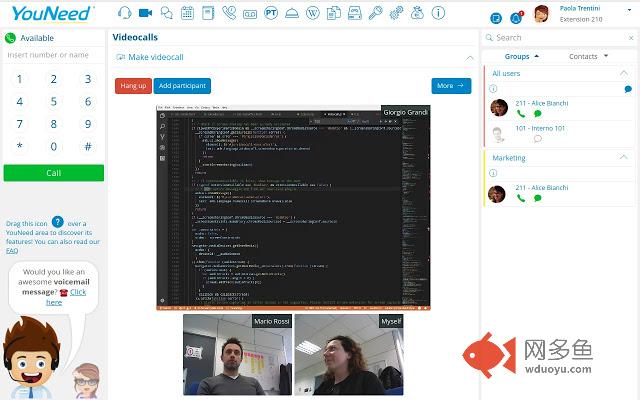Open the headset phone panel icon
Viewport: 640px width, 400px height.
[x=124, y=13]
